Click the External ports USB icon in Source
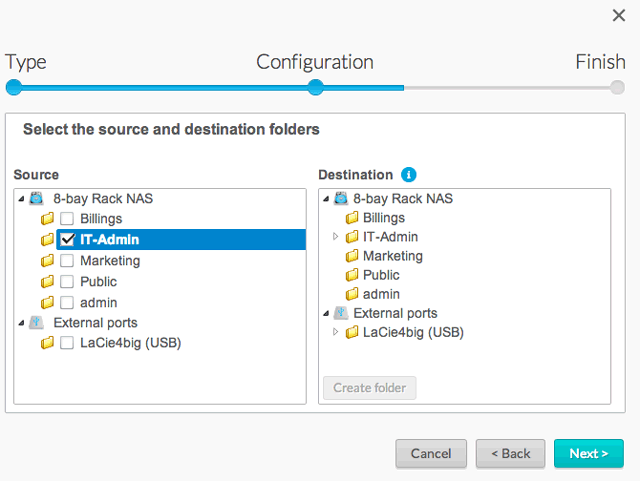The width and height of the screenshot is (640, 481). [36, 323]
